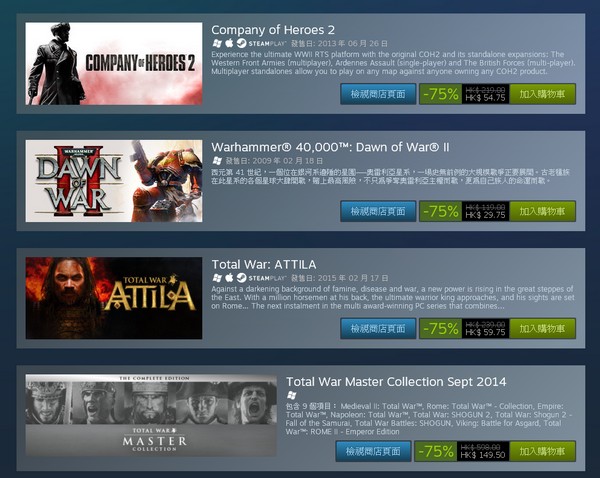Add Company of Heroes 2 to cart
This screenshot has width=600, height=478.
click(542, 94)
